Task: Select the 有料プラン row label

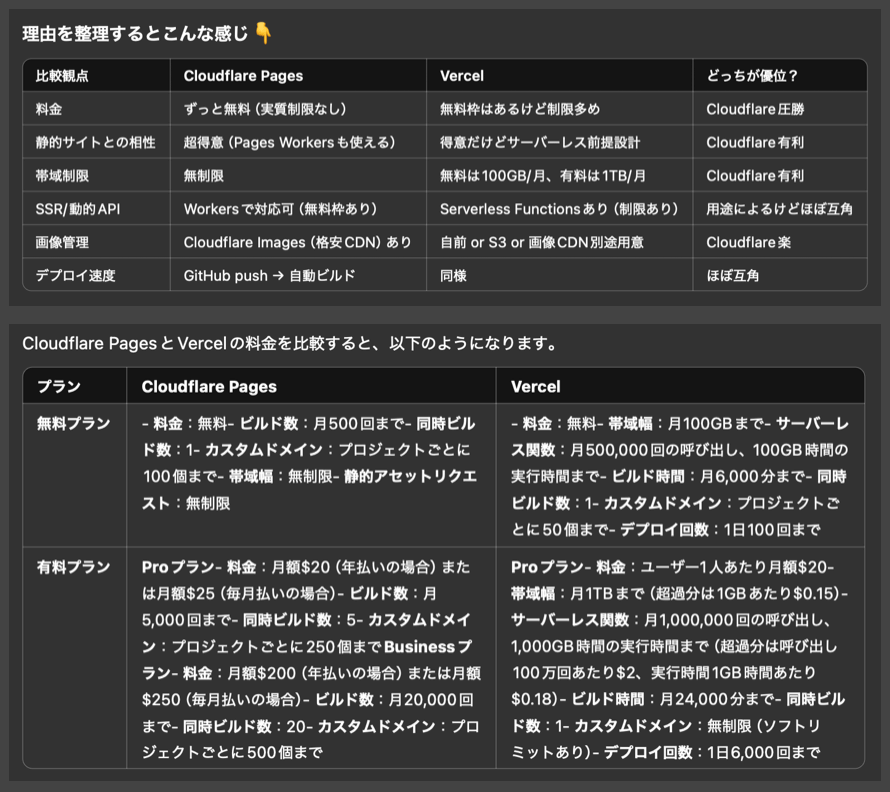Action: (73, 567)
